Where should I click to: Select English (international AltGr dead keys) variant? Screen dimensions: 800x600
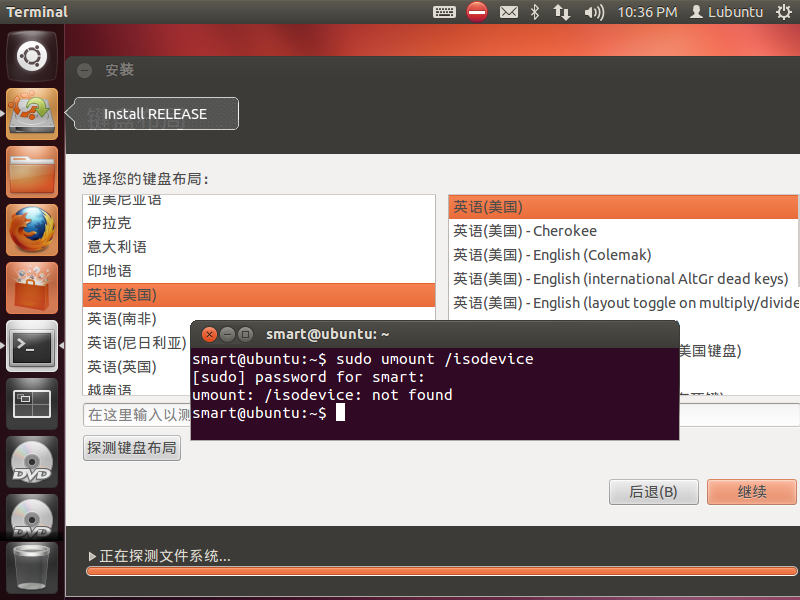coord(623,279)
